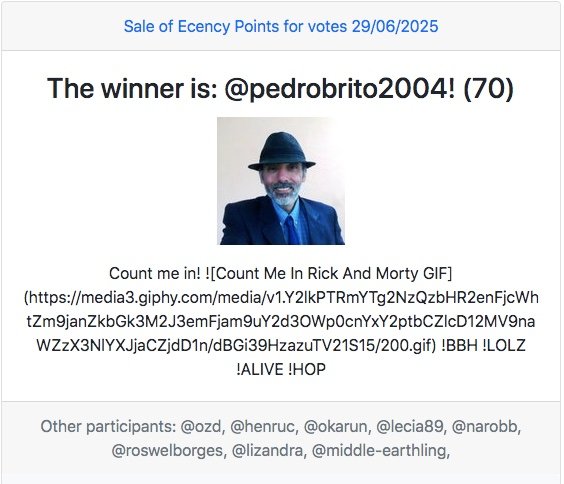Click the !ALIVE command text

tap(260, 369)
